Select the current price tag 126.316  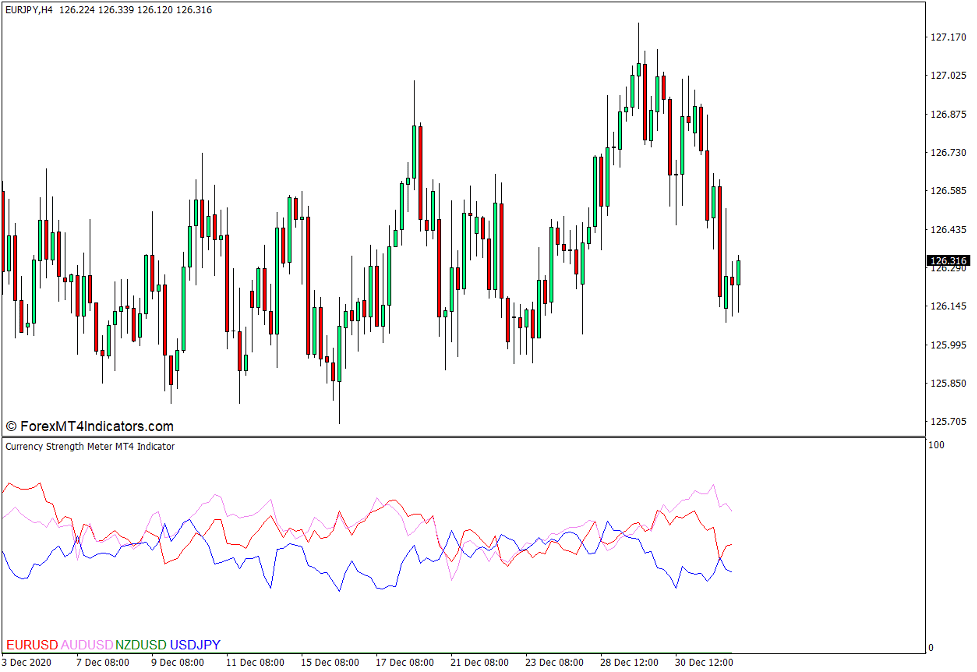[950, 260]
